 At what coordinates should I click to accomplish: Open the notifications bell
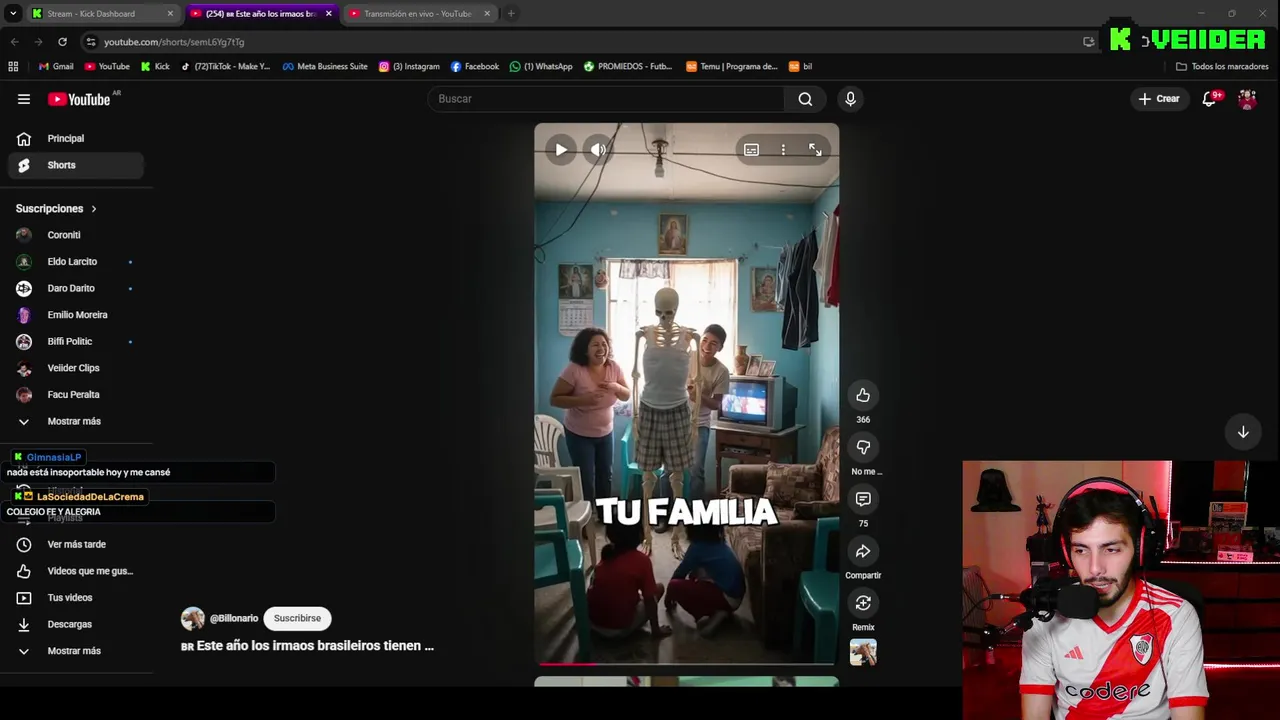[1209, 99]
